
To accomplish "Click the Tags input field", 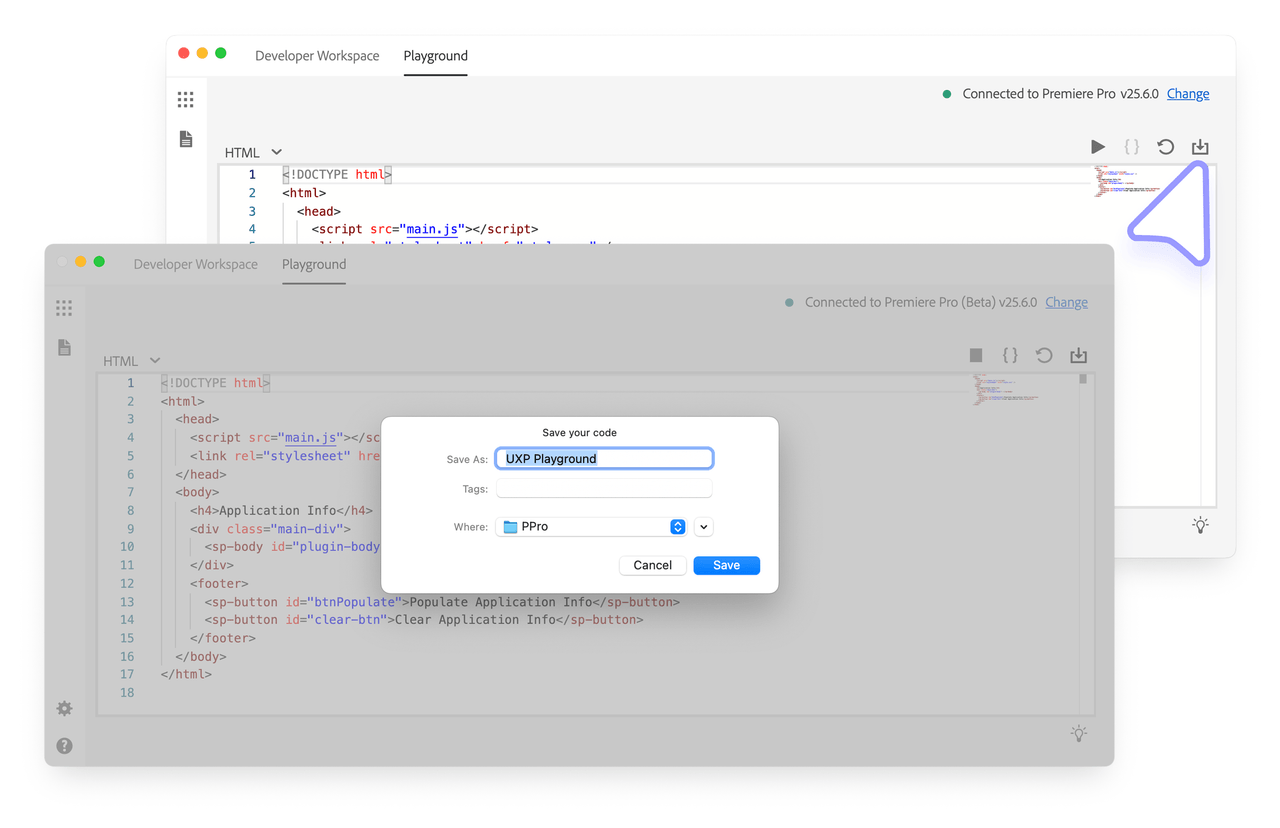I will [604, 489].
